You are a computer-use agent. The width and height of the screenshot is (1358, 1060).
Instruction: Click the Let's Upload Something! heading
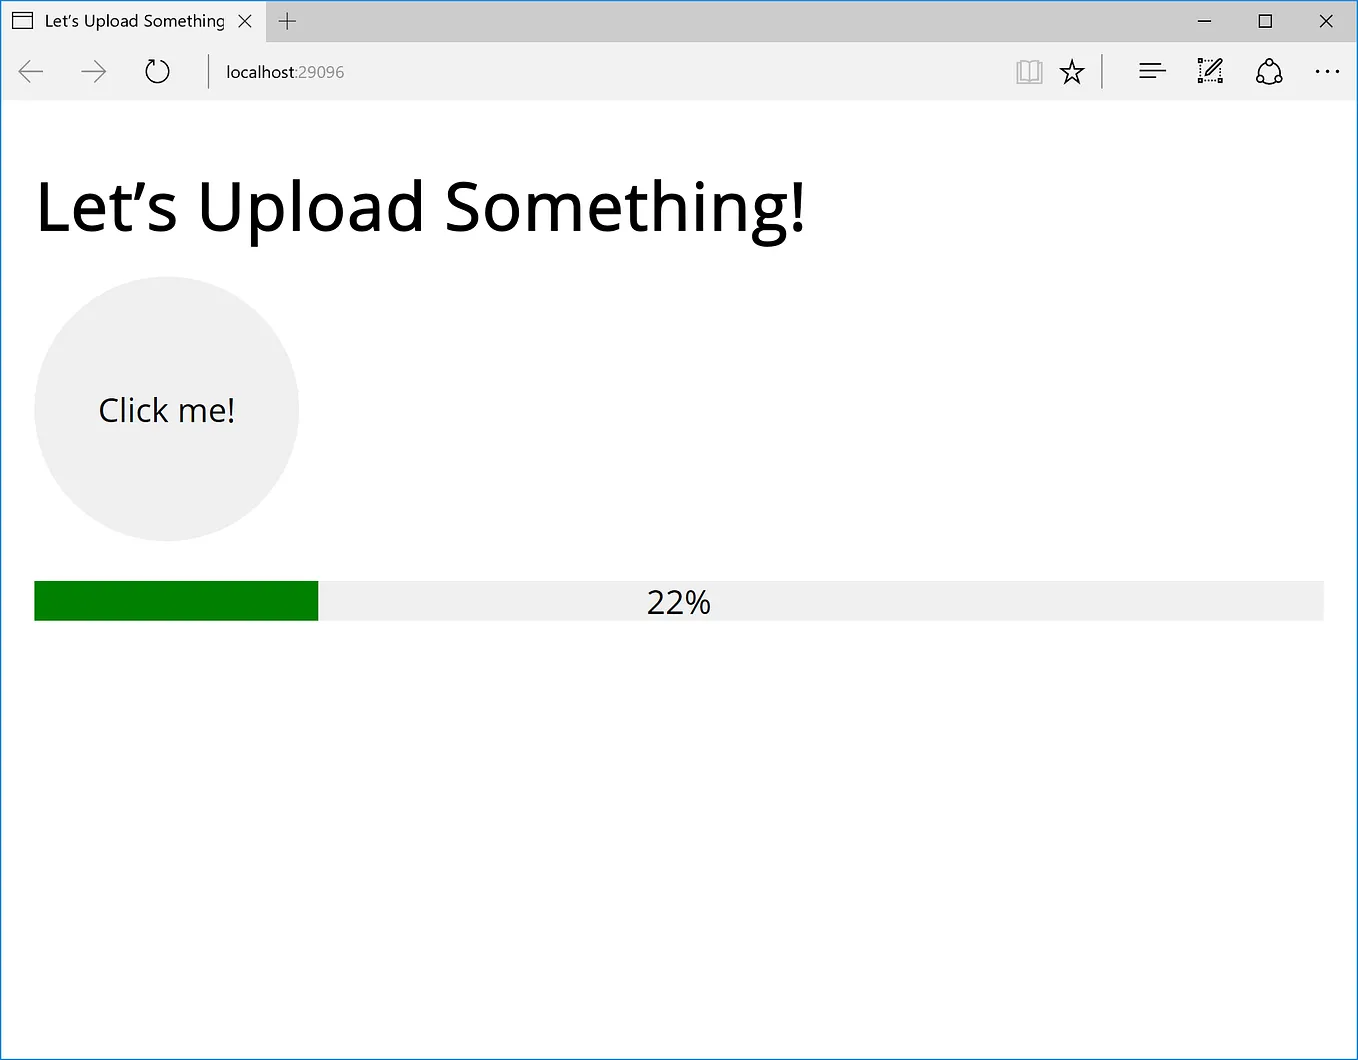point(421,208)
